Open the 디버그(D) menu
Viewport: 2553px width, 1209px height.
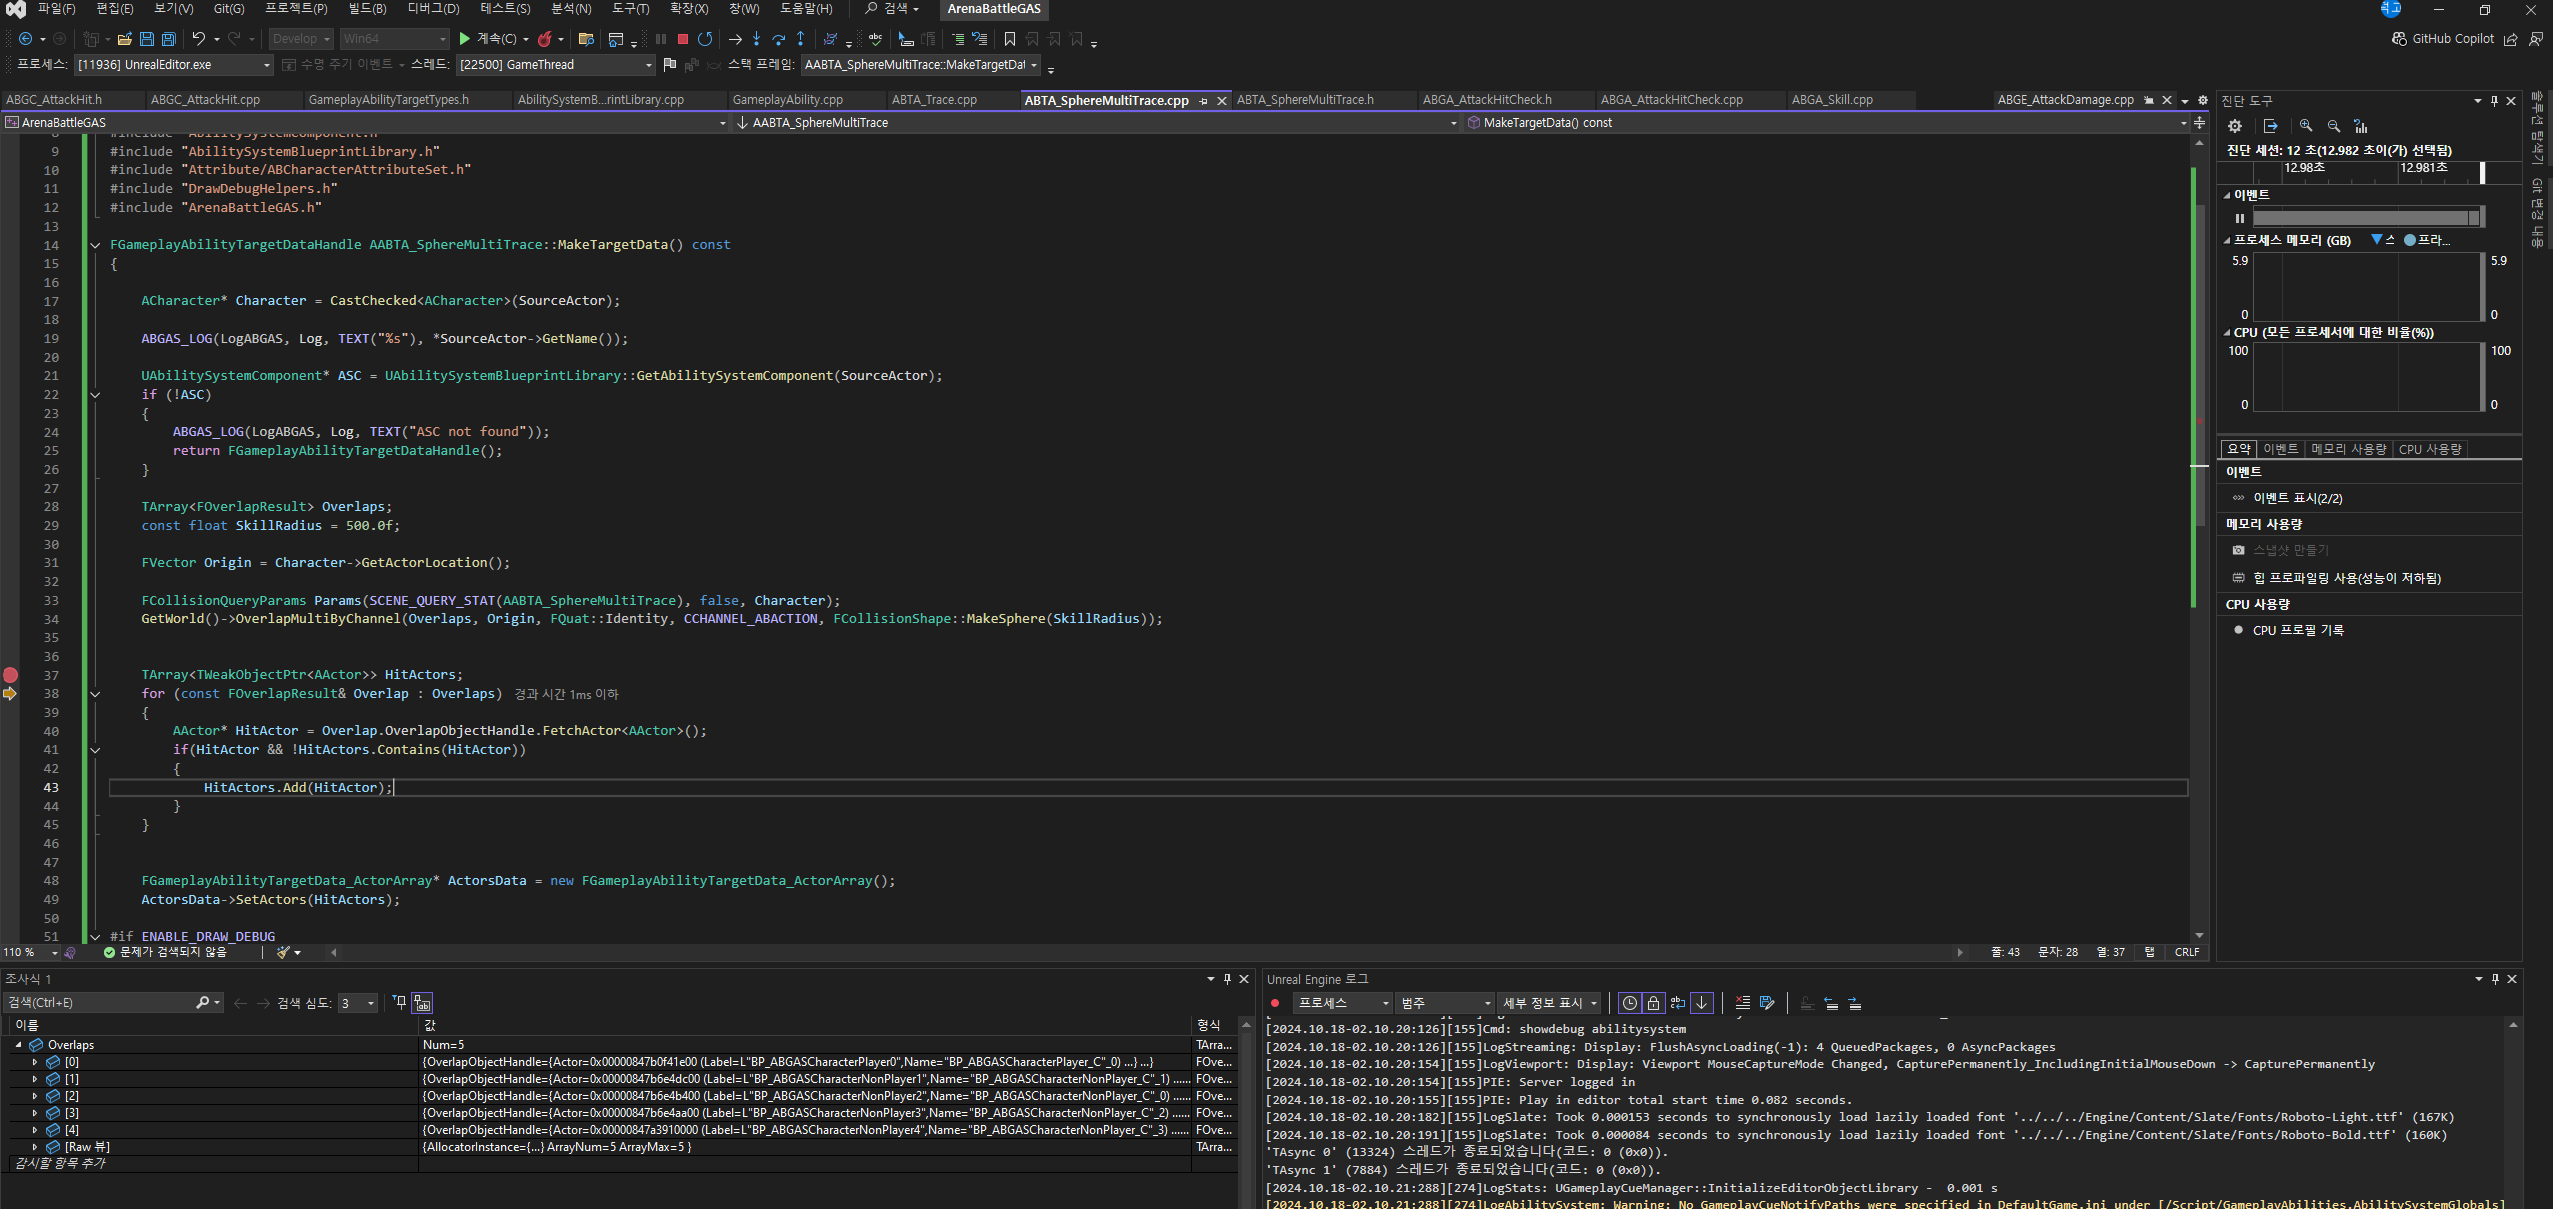click(433, 9)
